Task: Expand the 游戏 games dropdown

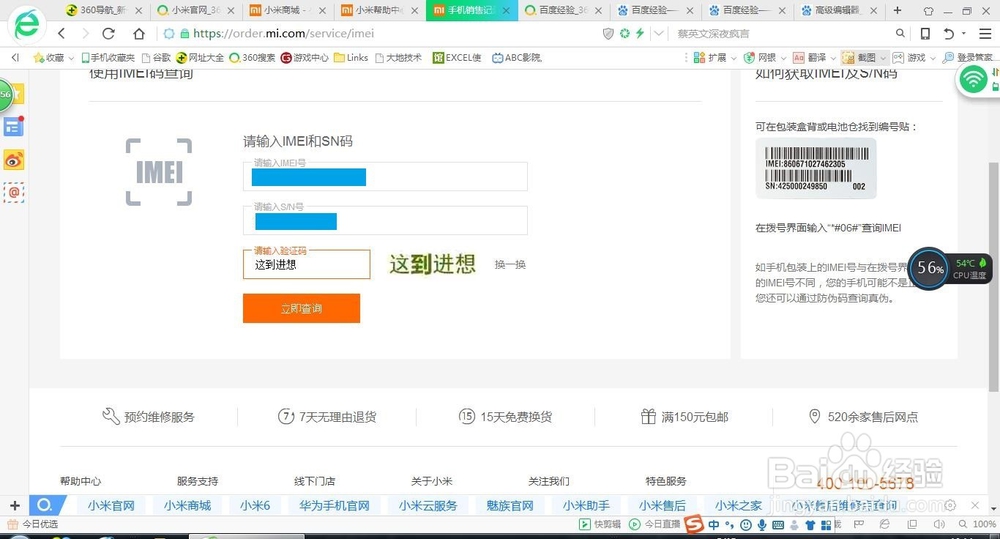Action: point(933,58)
